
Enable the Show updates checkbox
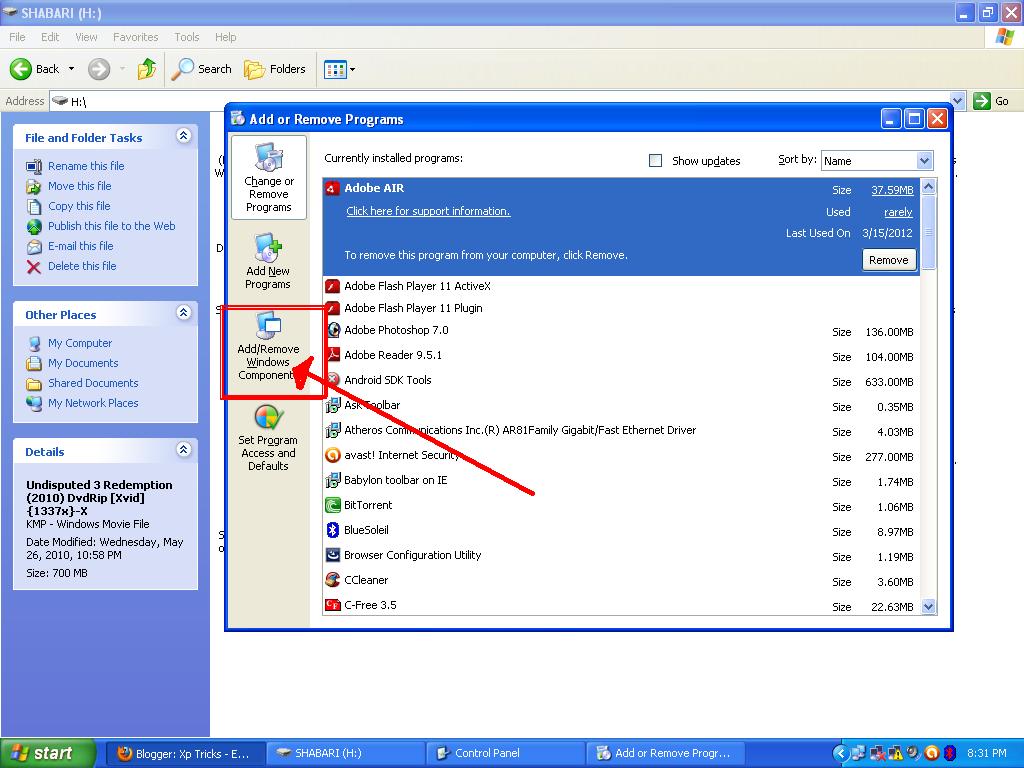pos(655,160)
